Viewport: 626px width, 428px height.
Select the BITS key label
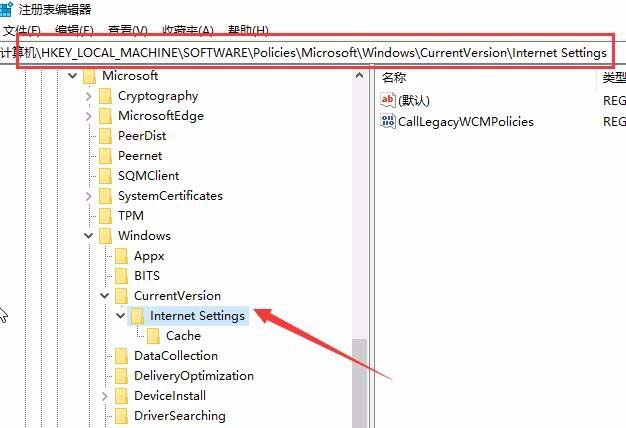(147, 275)
